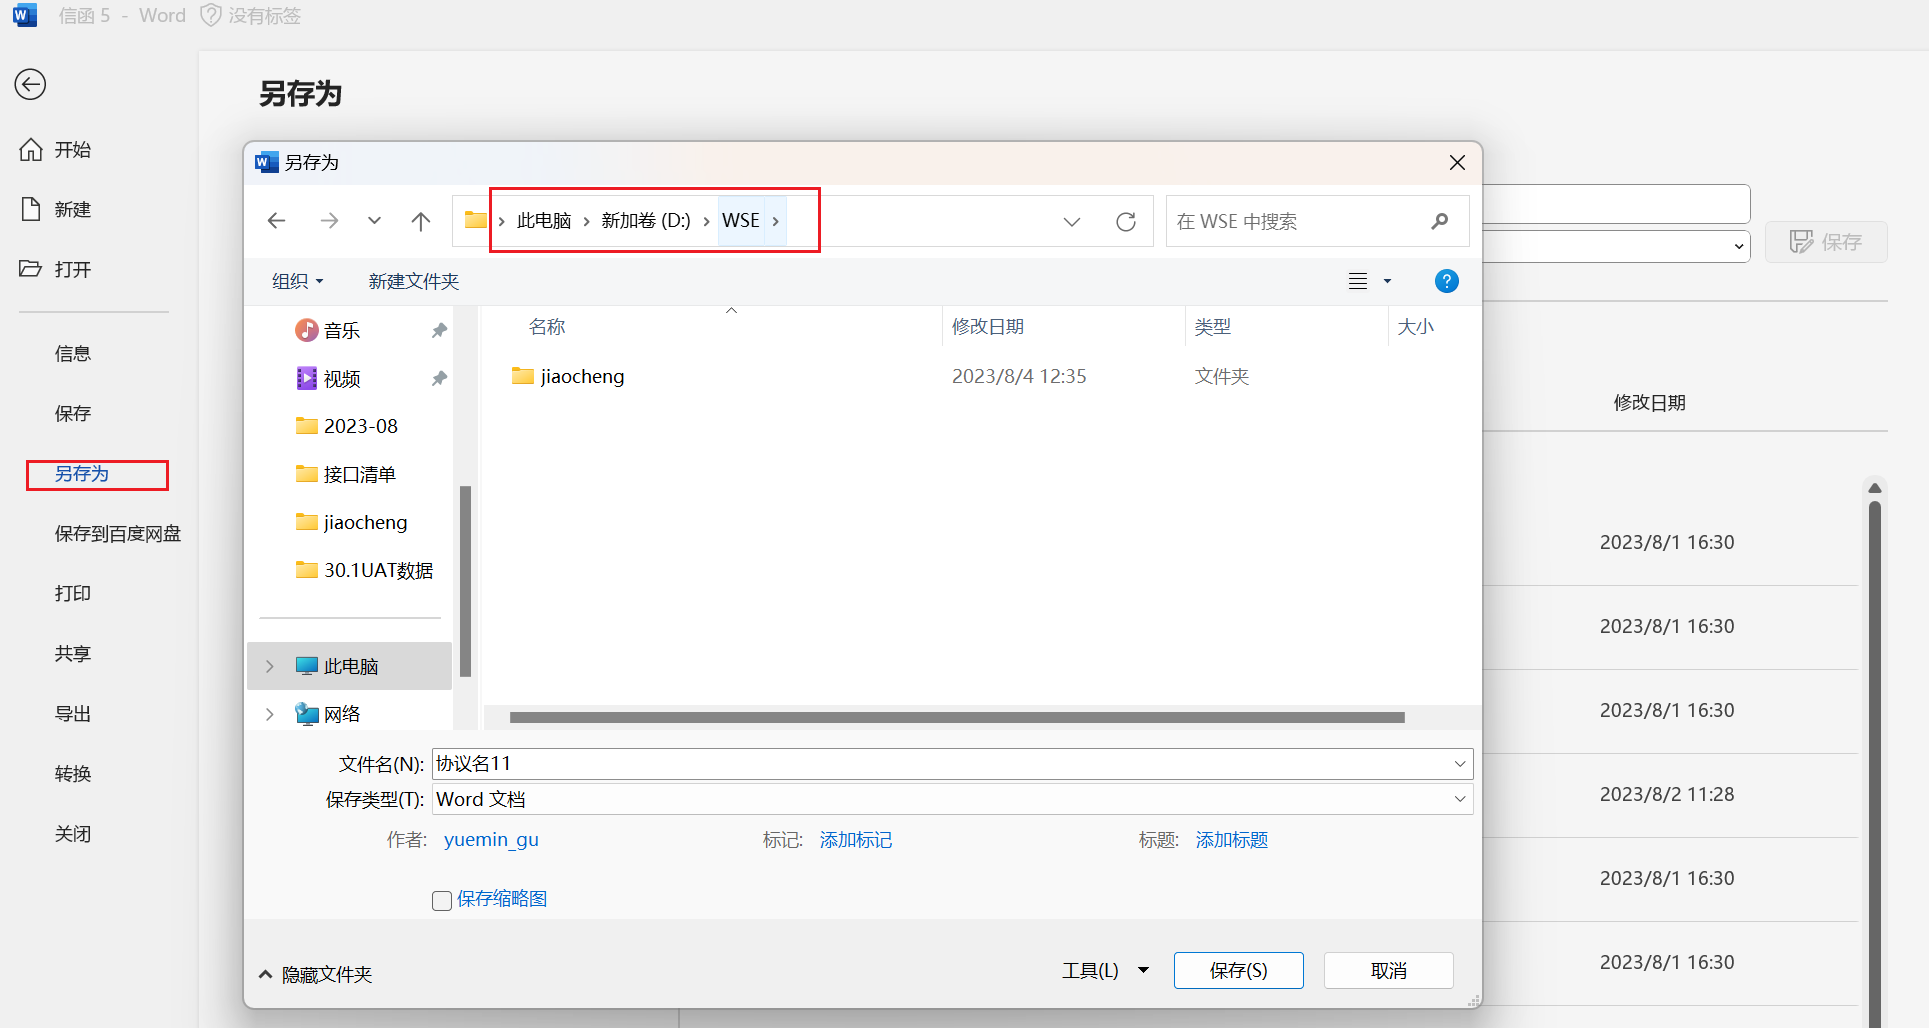Expand 此电脑 tree node chevron

[270, 666]
